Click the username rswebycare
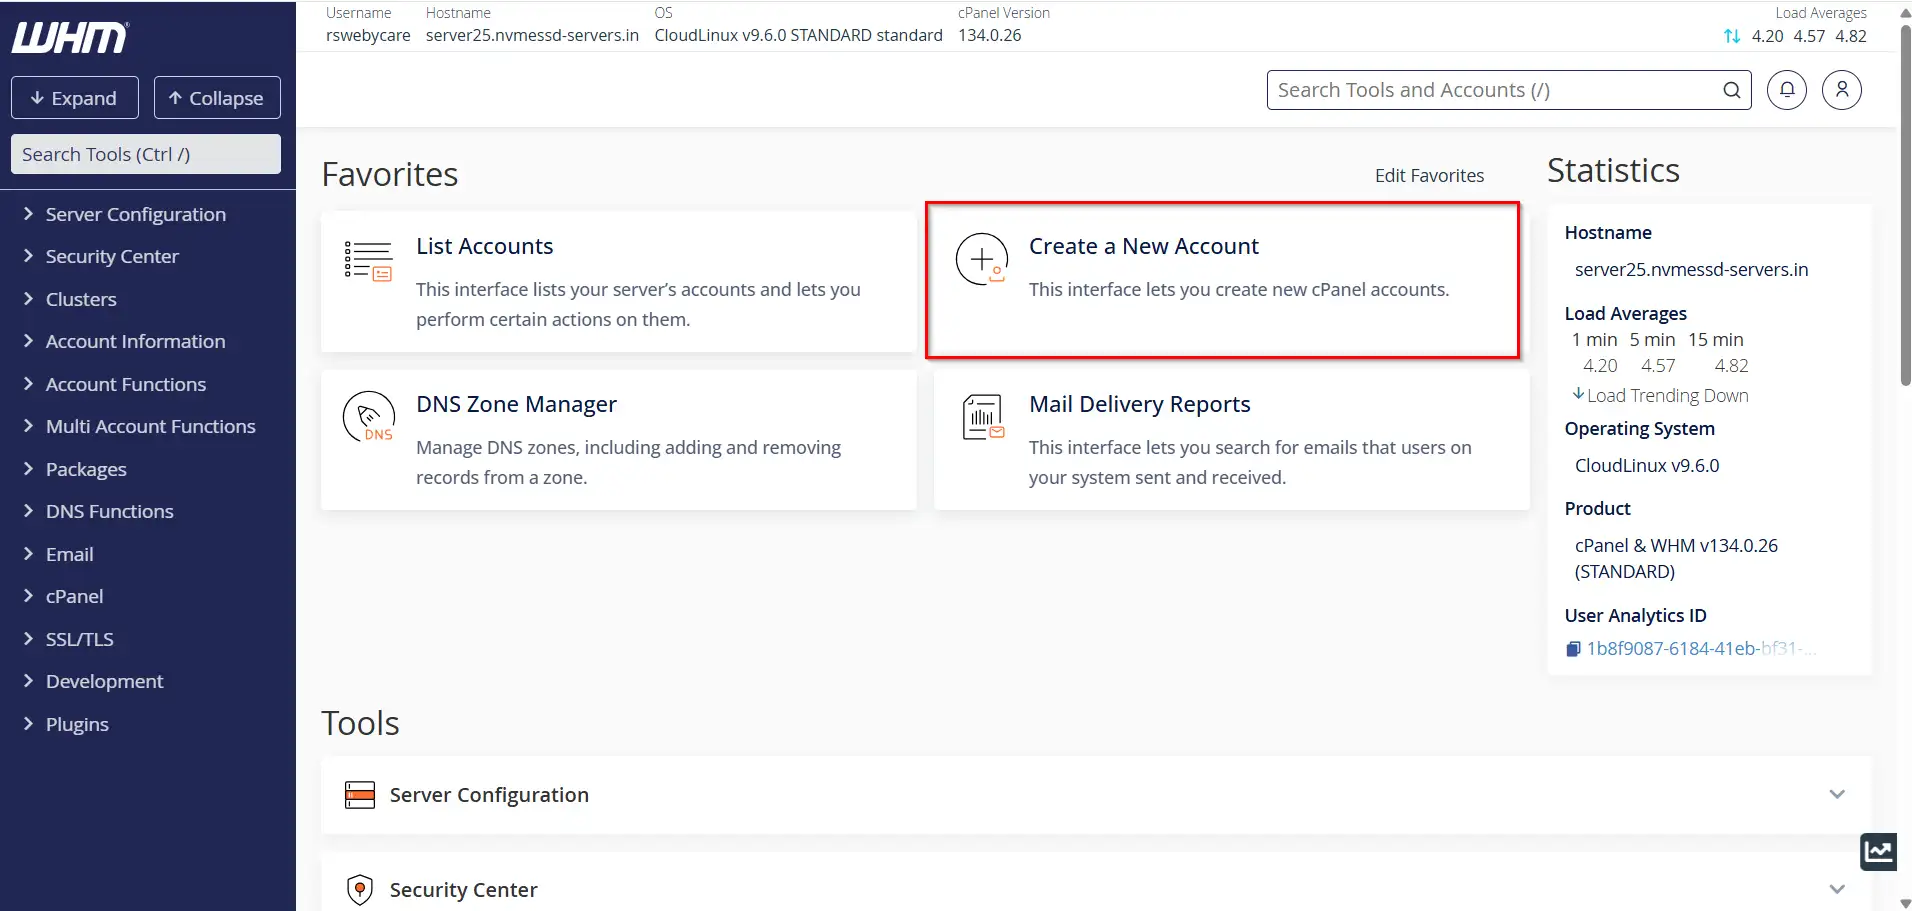Viewport: 1912px width, 911px height. (x=368, y=35)
